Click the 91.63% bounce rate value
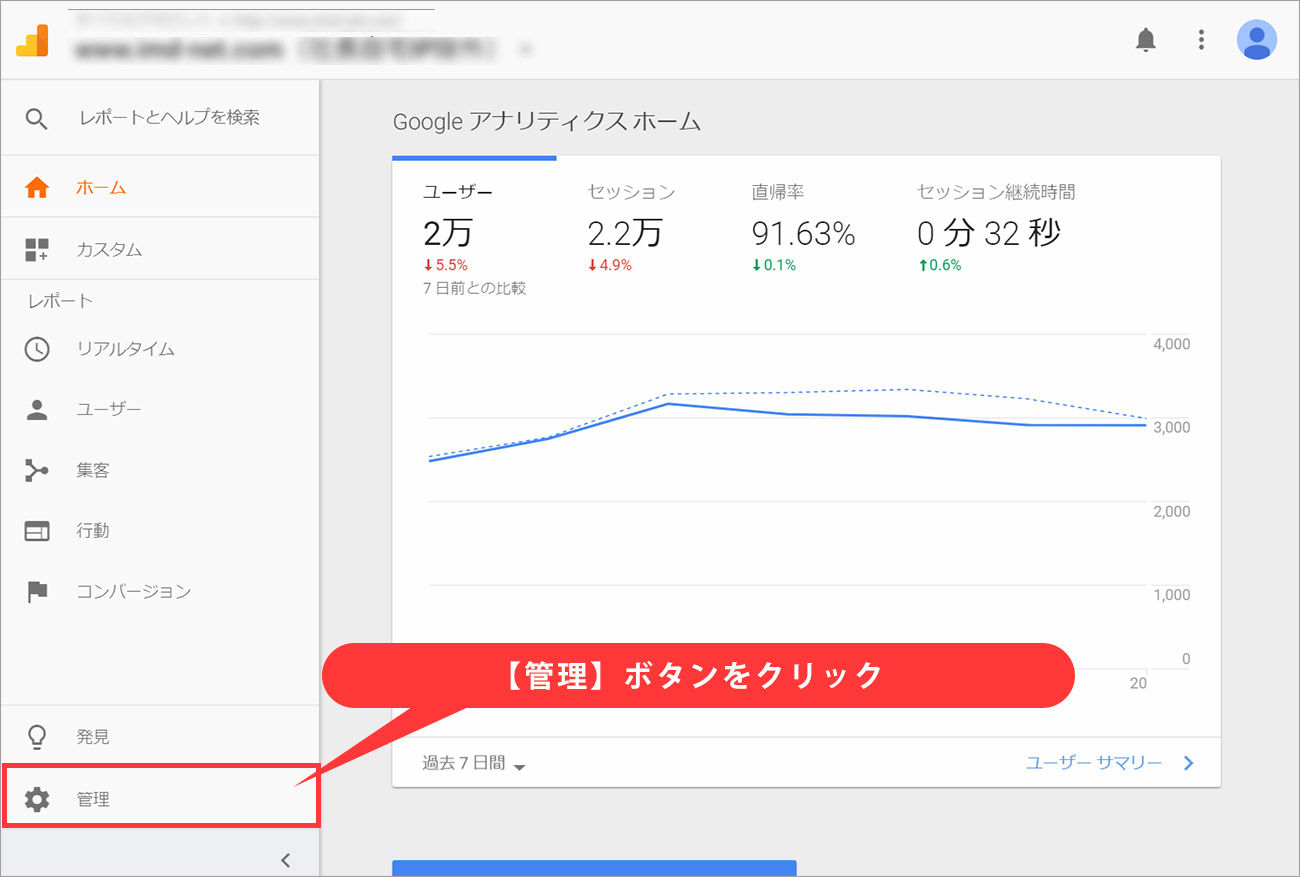The height and width of the screenshot is (877, 1300). (803, 234)
